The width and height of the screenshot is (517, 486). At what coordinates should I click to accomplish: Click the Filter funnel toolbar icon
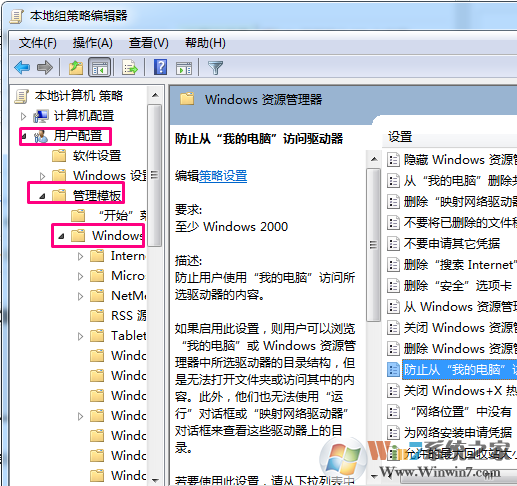coord(215,68)
